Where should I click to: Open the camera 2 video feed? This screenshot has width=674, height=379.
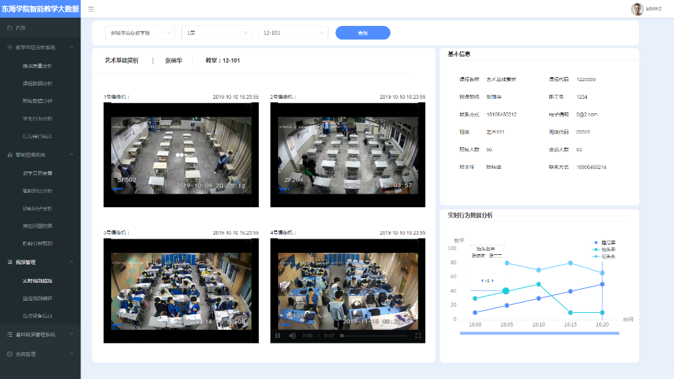pyautogui.click(x=348, y=155)
